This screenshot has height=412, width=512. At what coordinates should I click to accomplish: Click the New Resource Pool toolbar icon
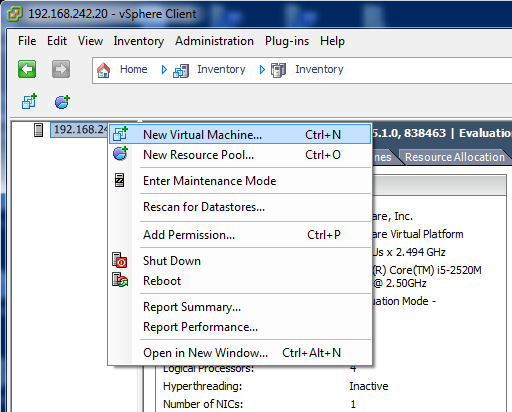[62, 102]
